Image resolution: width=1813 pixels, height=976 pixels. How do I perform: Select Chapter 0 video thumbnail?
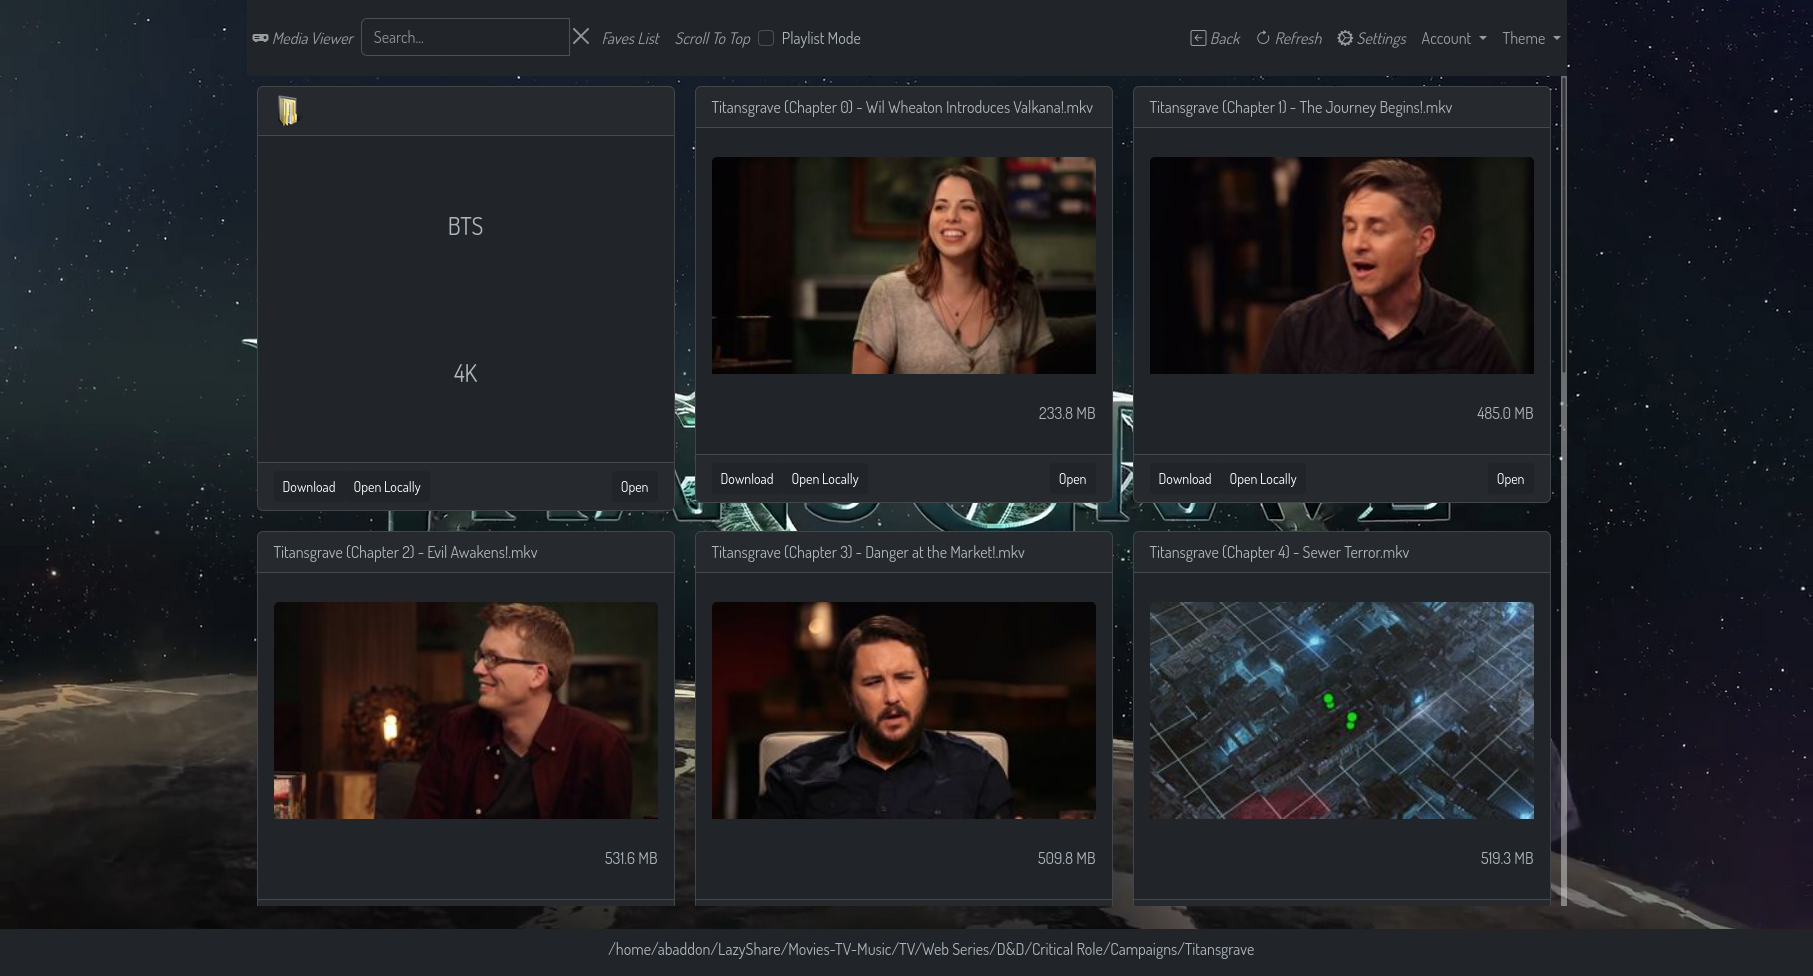coord(904,265)
